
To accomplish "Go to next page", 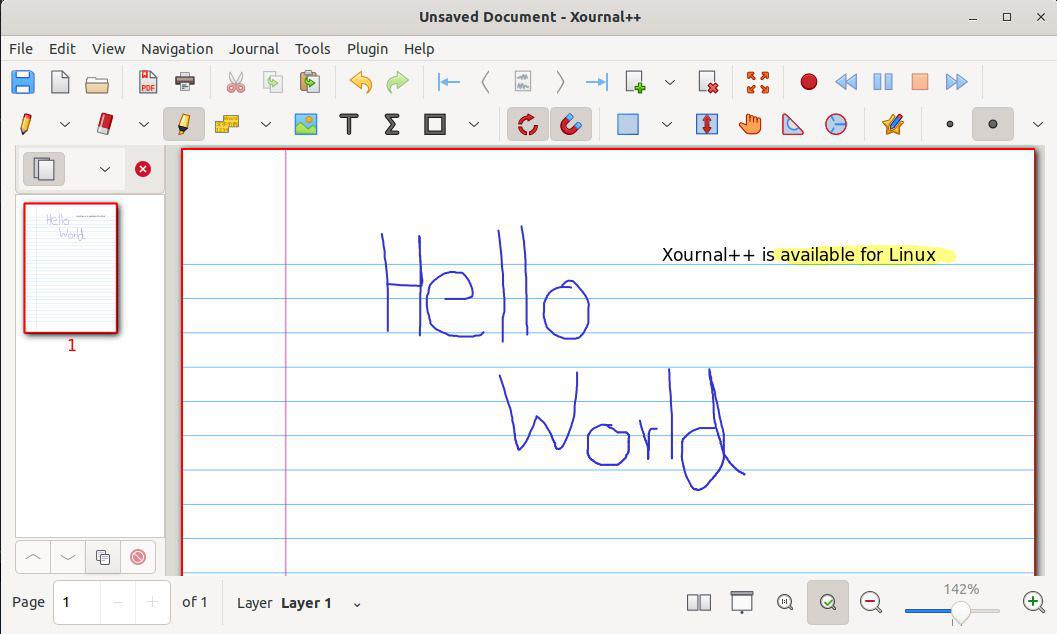I will [560, 82].
